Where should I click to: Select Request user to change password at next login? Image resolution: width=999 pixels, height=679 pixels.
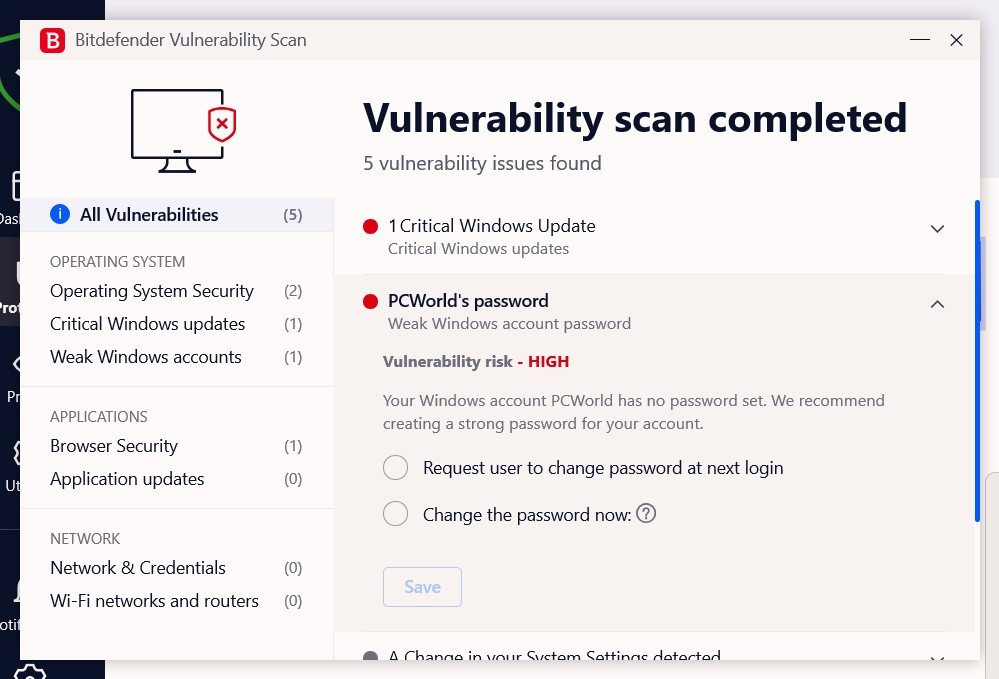395,467
